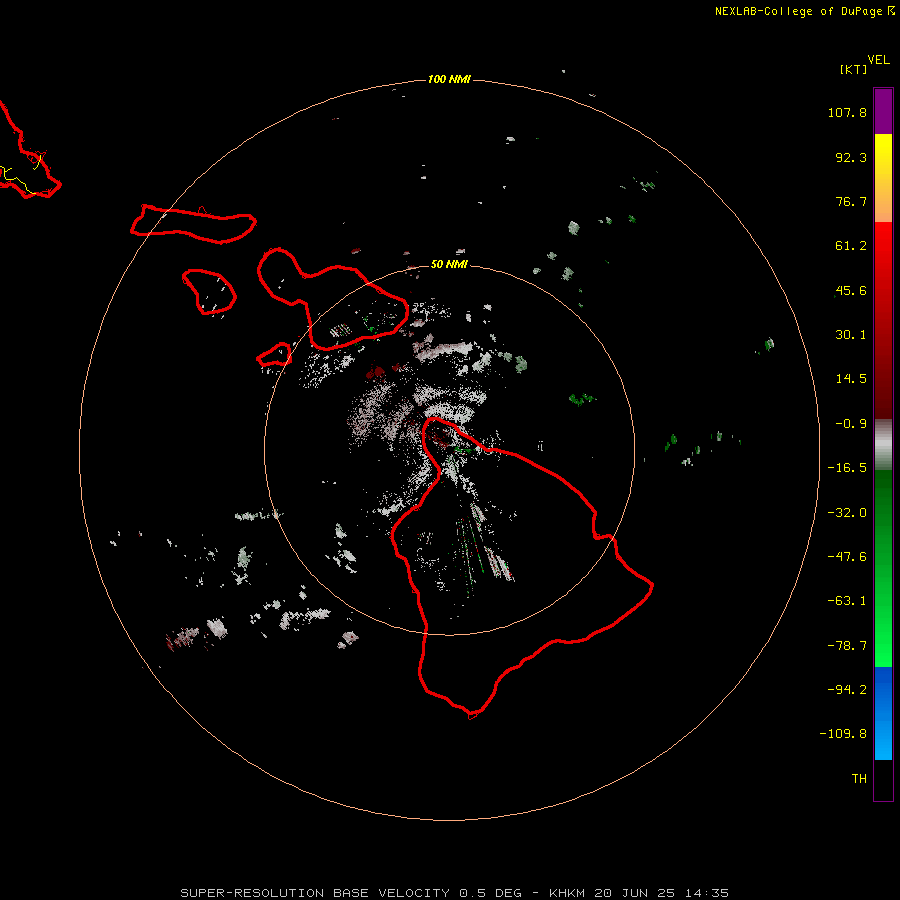This screenshot has height=900, width=900.
Task: Click the -32.0 legend value
Action: pyautogui.click(x=847, y=513)
